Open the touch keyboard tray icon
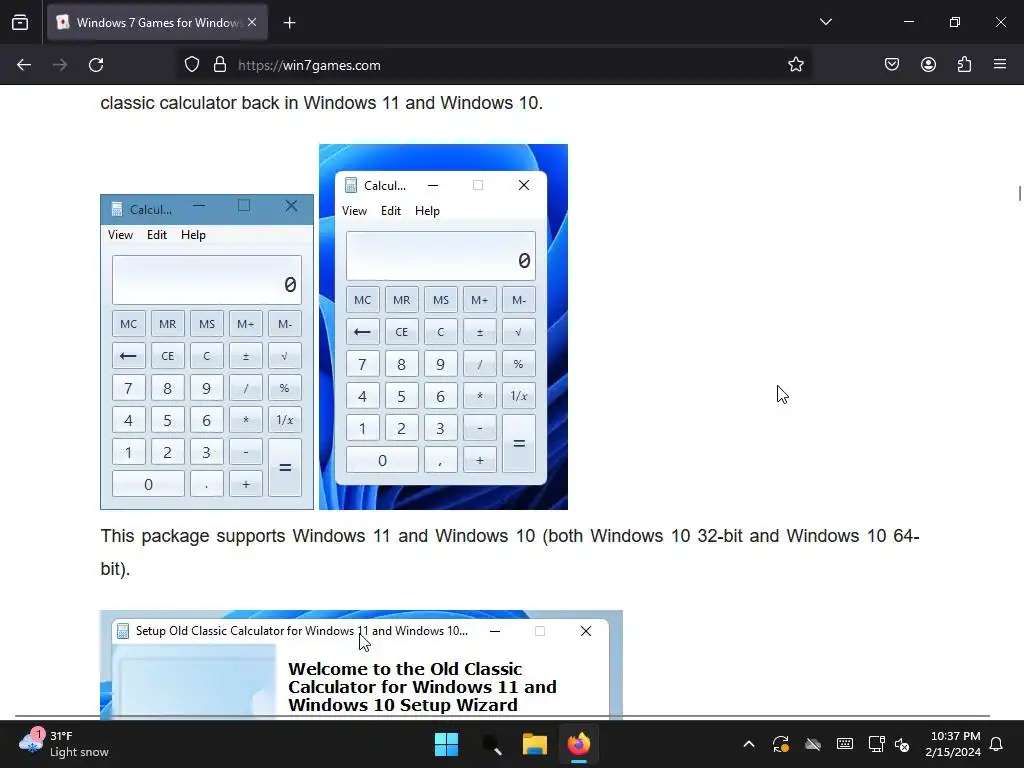Viewport: 1024px width, 768px height. (845, 744)
